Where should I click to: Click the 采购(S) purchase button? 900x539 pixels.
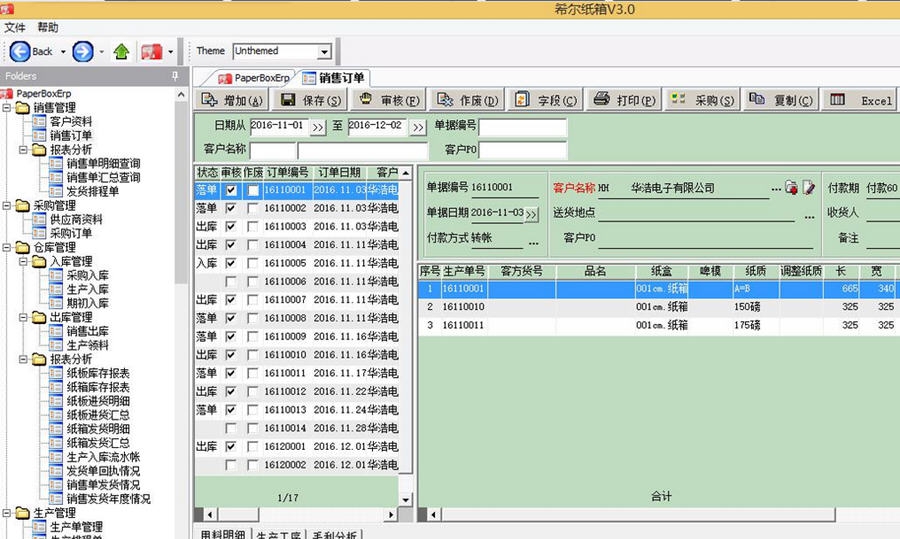tap(702, 100)
